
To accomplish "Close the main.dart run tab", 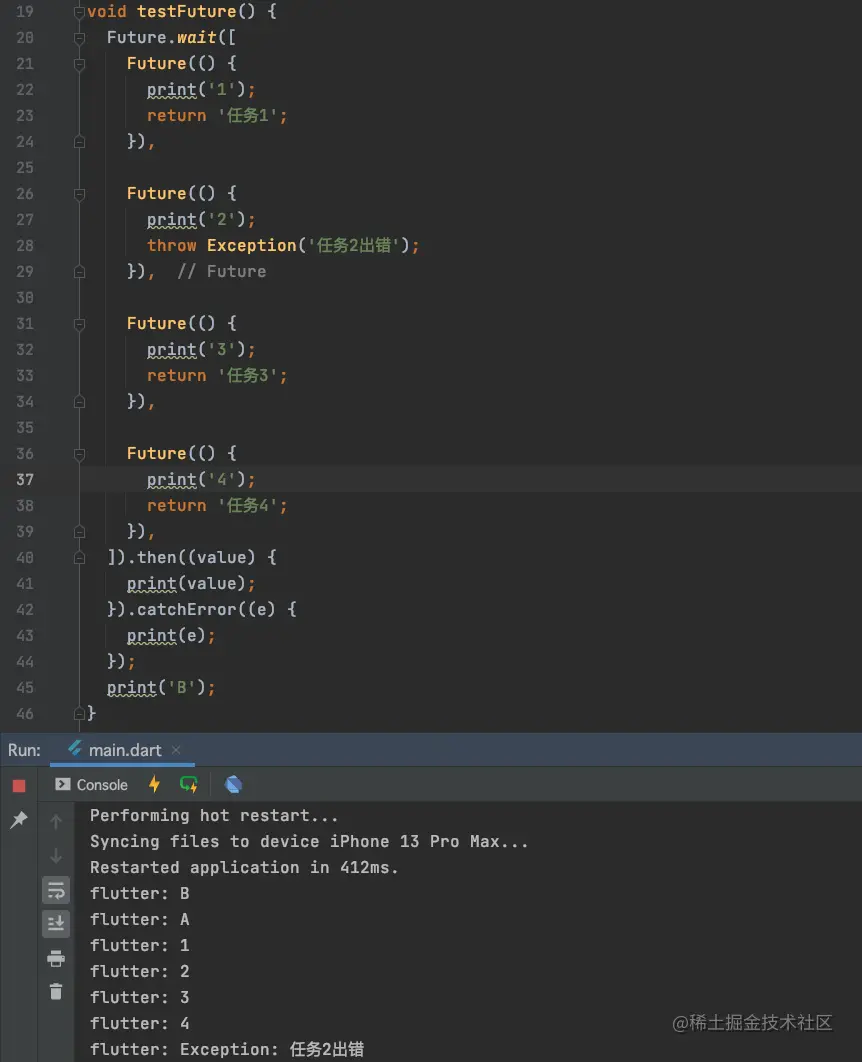I will (x=176, y=750).
